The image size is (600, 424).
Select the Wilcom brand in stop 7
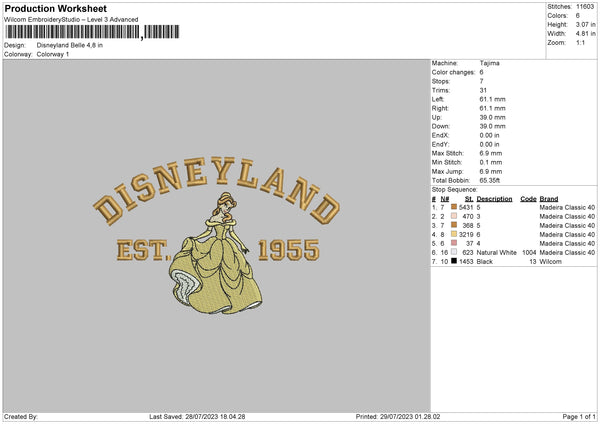pos(551,262)
